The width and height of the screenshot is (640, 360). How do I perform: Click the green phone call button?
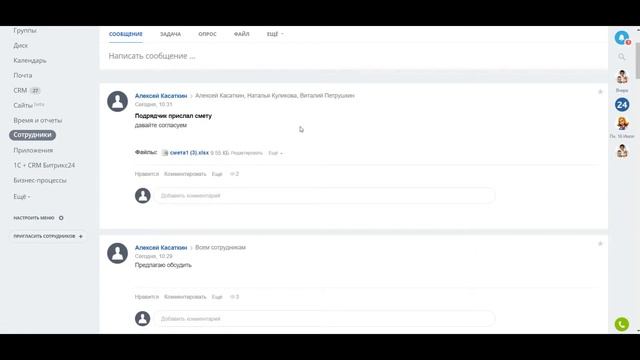point(622,324)
